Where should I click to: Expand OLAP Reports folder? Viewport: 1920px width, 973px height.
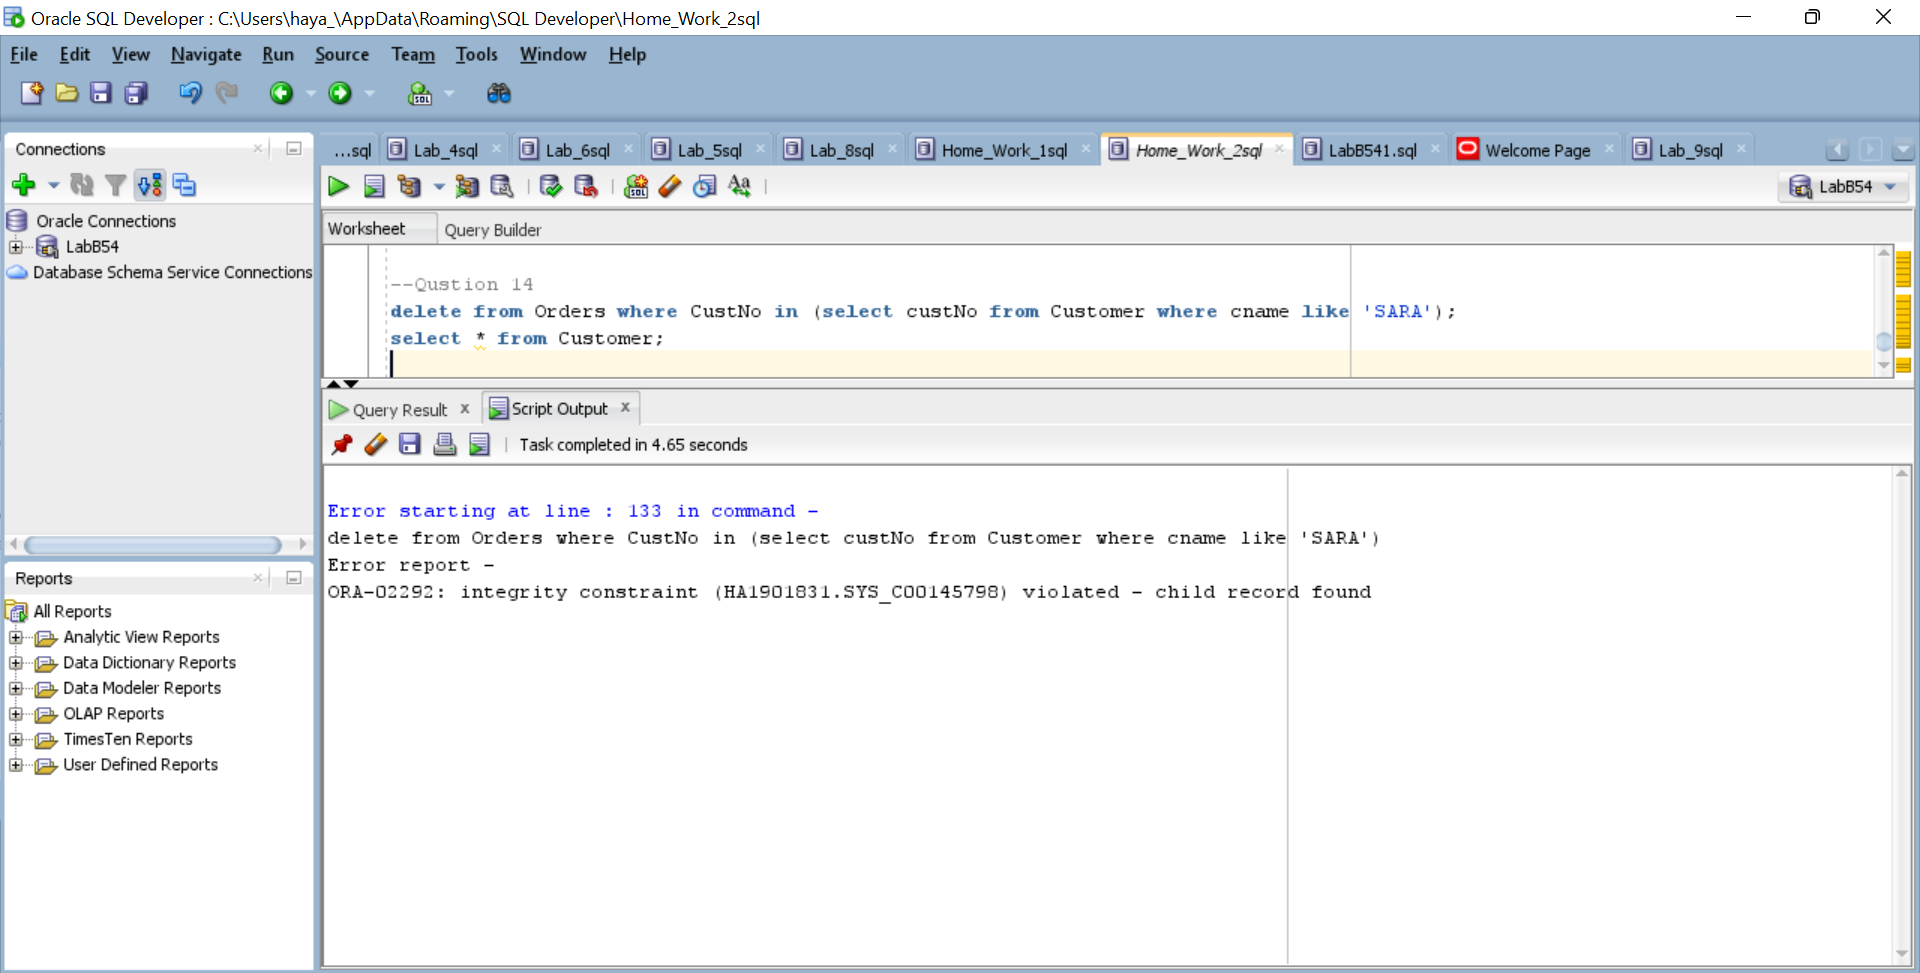point(16,714)
